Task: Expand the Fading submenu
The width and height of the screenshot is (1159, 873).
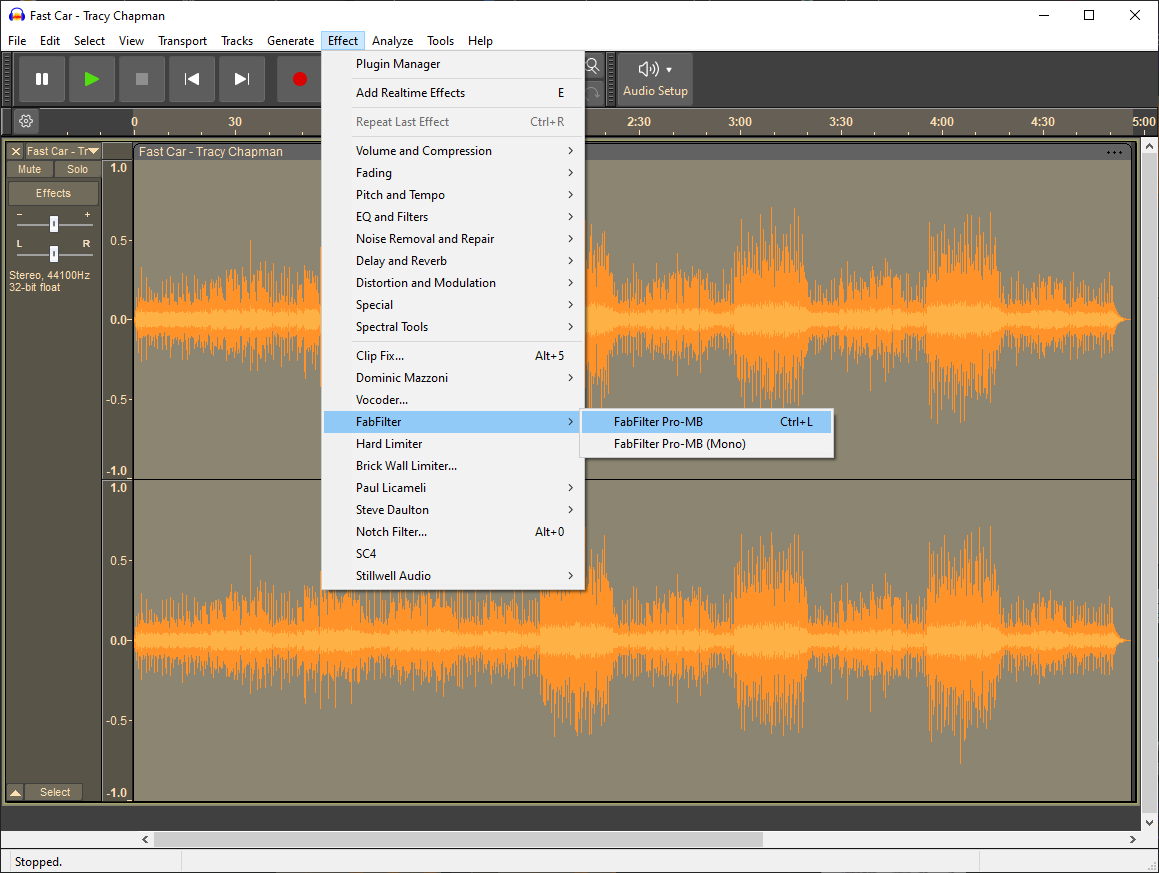Action: pos(454,172)
